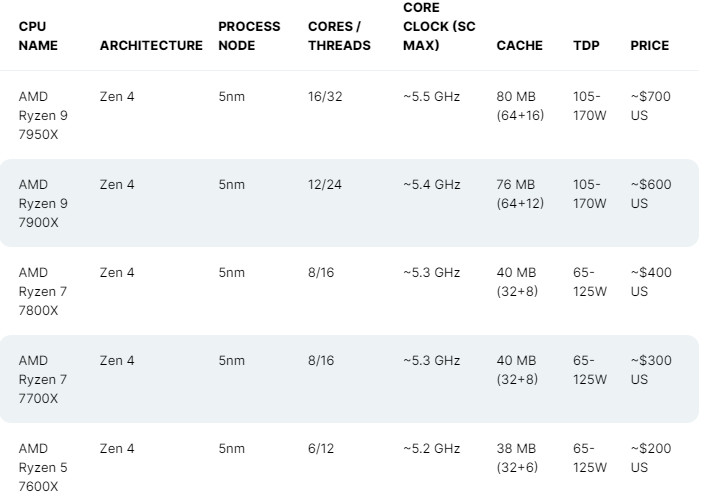Click the CORE CLOCK (SC MAX) header
The image size is (706, 494).
click(439, 27)
